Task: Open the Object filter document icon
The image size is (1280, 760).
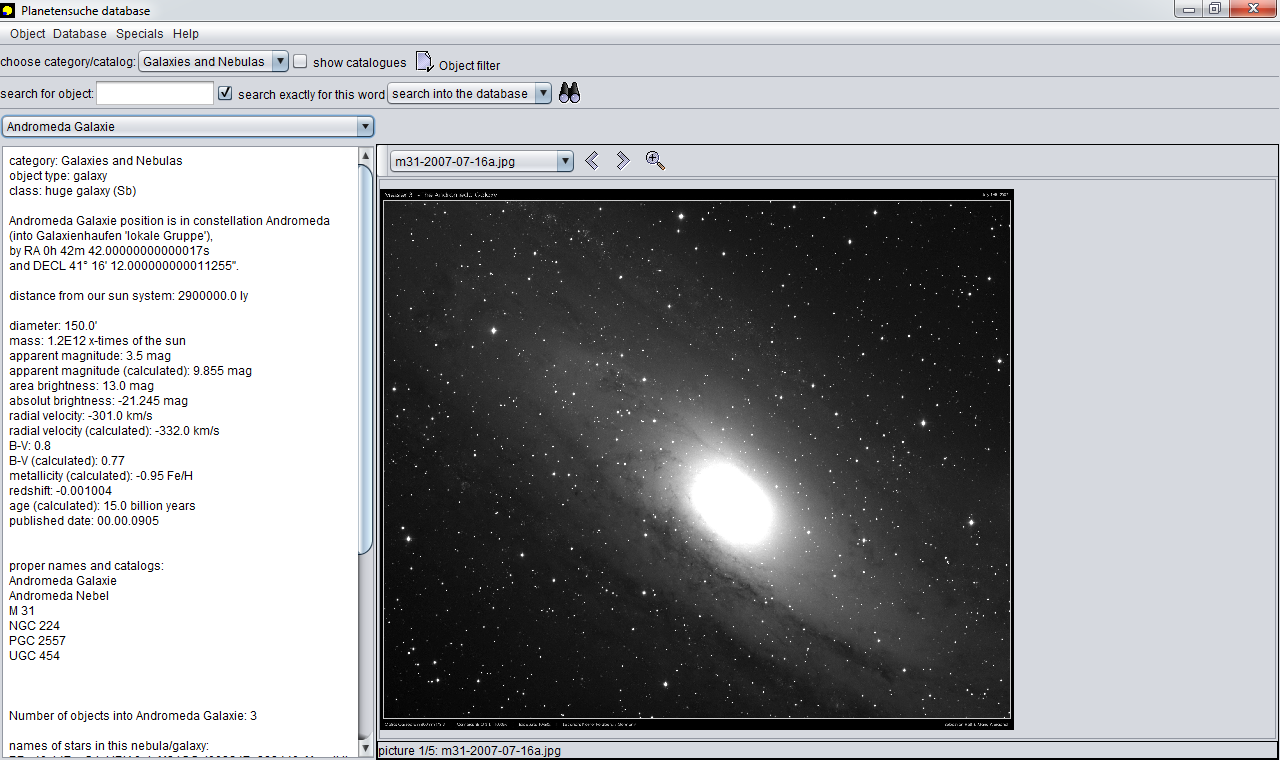Action: 424,62
